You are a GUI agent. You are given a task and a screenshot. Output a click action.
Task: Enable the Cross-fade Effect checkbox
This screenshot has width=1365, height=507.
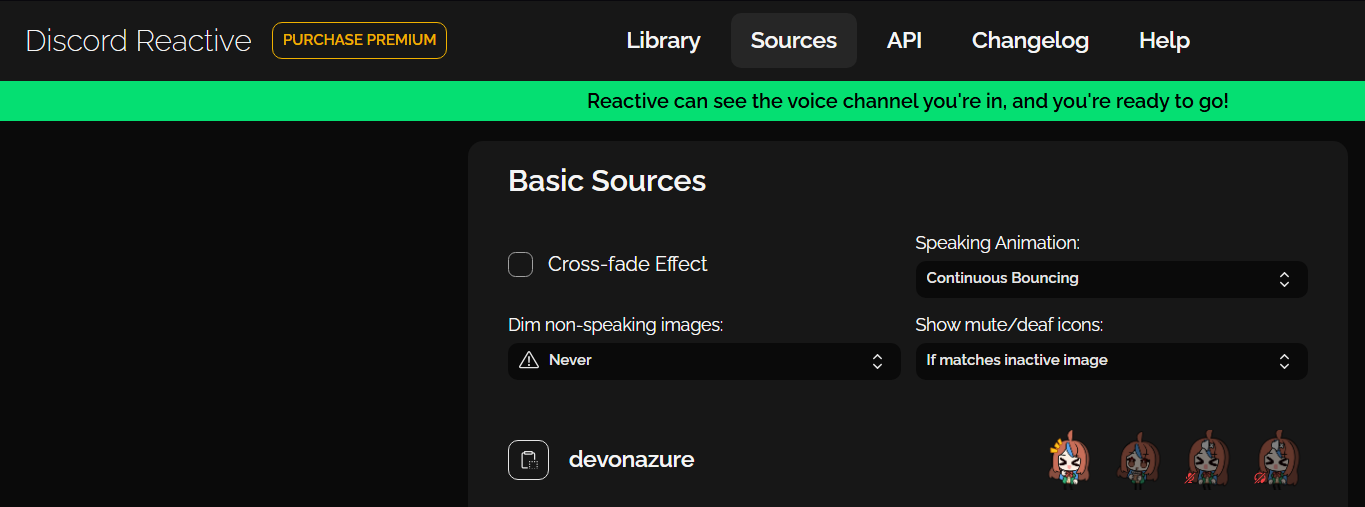[x=520, y=265]
